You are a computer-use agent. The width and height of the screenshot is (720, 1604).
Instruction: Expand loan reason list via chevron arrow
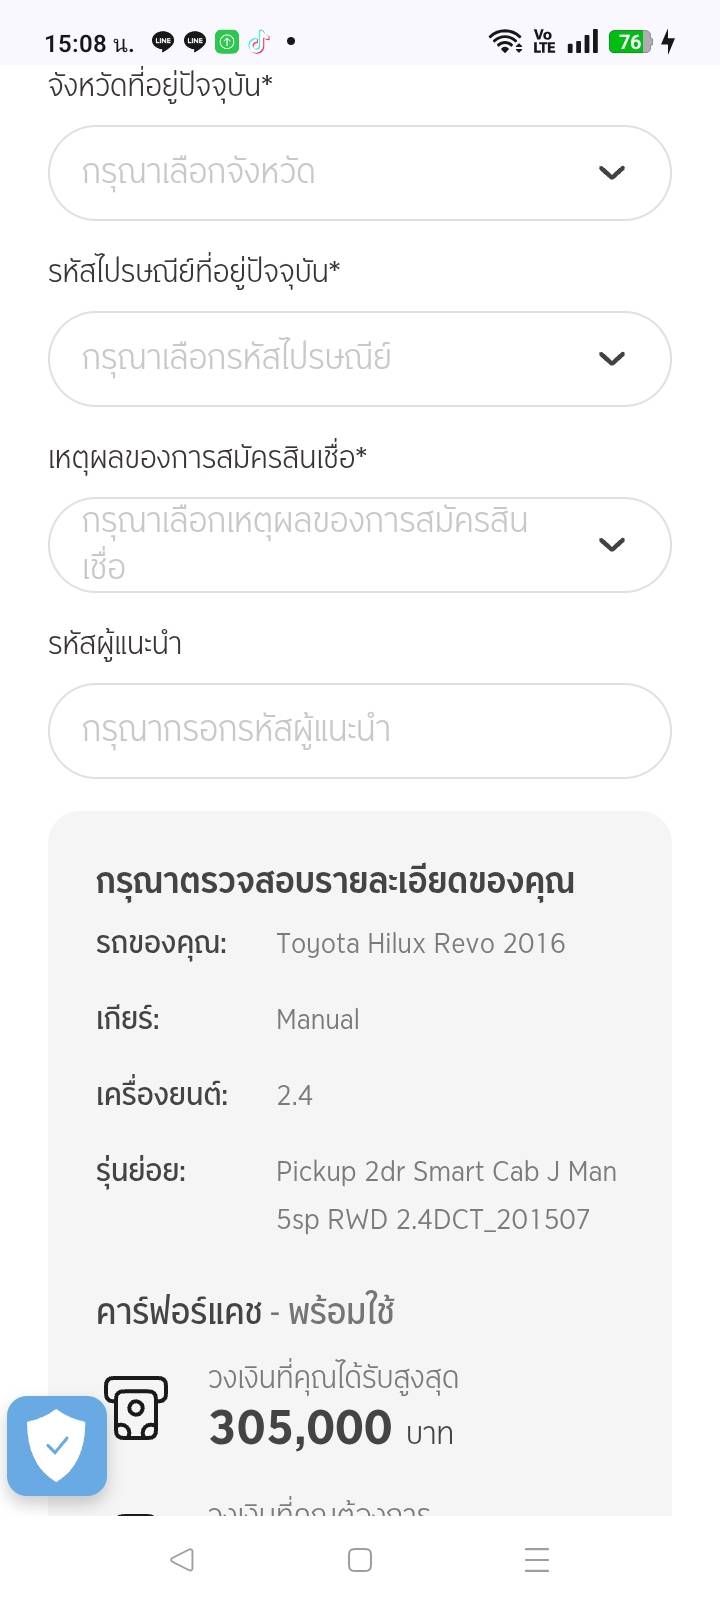click(x=612, y=545)
